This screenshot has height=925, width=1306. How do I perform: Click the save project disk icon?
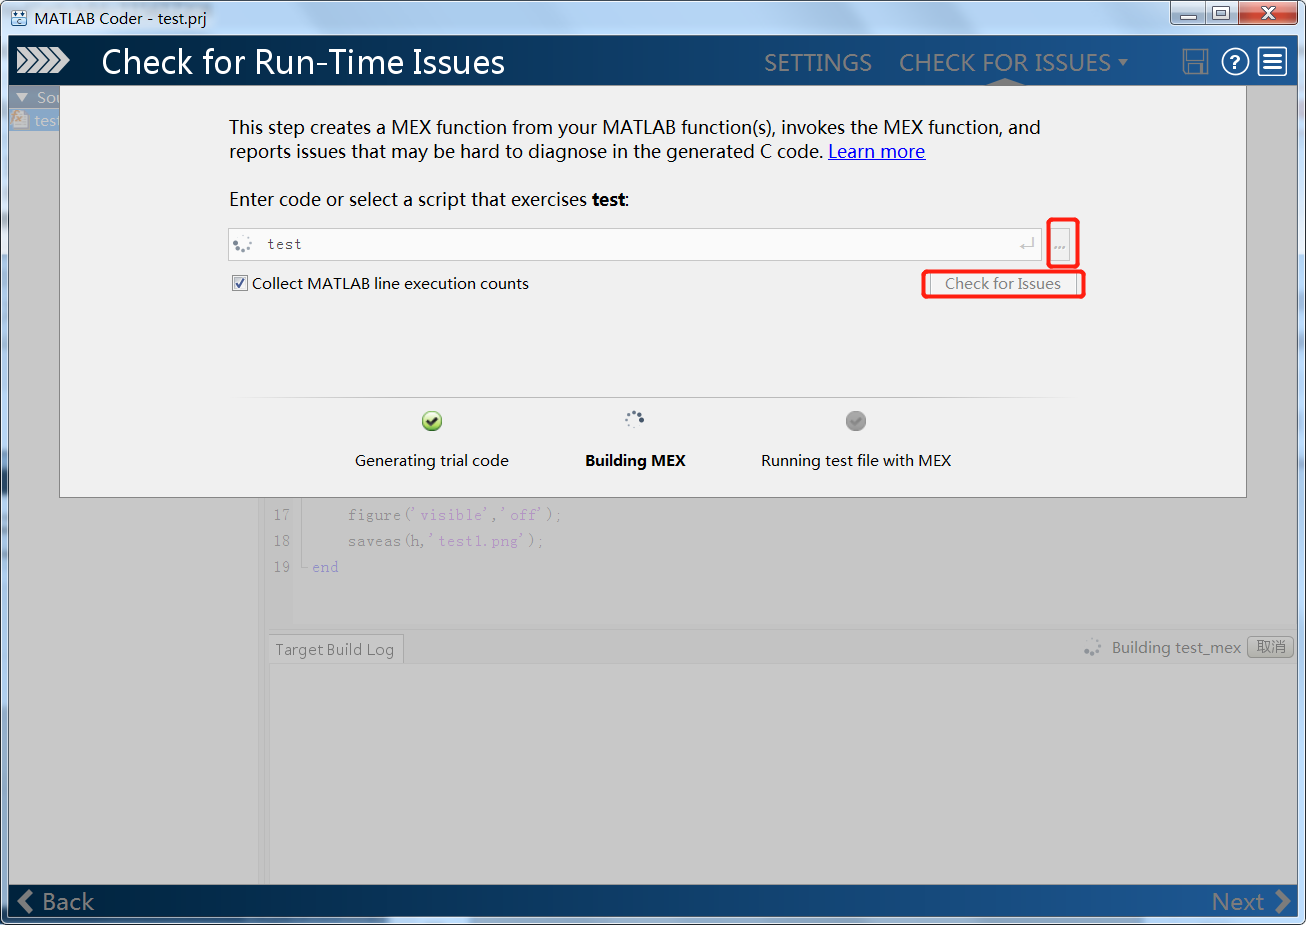pyautogui.click(x=1195, y=62)
